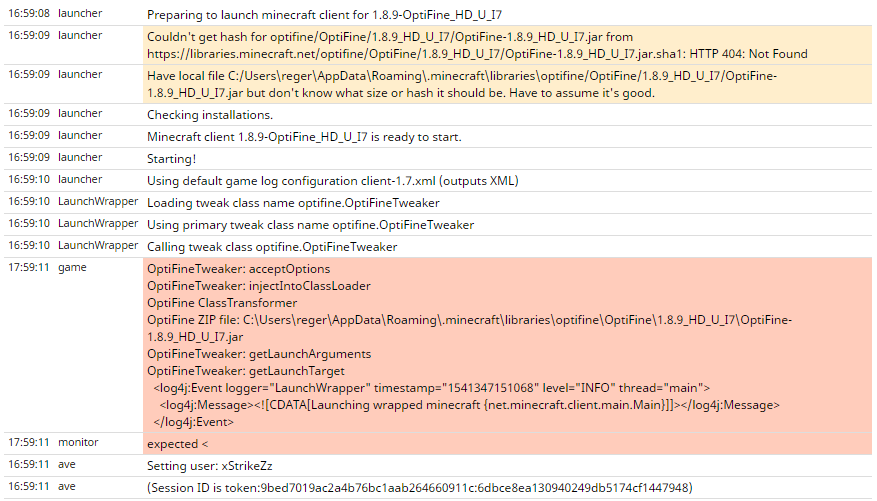Click the 'Couldn't get hash for optifine' warning
Viewport: 877px width, 501px height.
pyautogui.click(x=477, y=45)
